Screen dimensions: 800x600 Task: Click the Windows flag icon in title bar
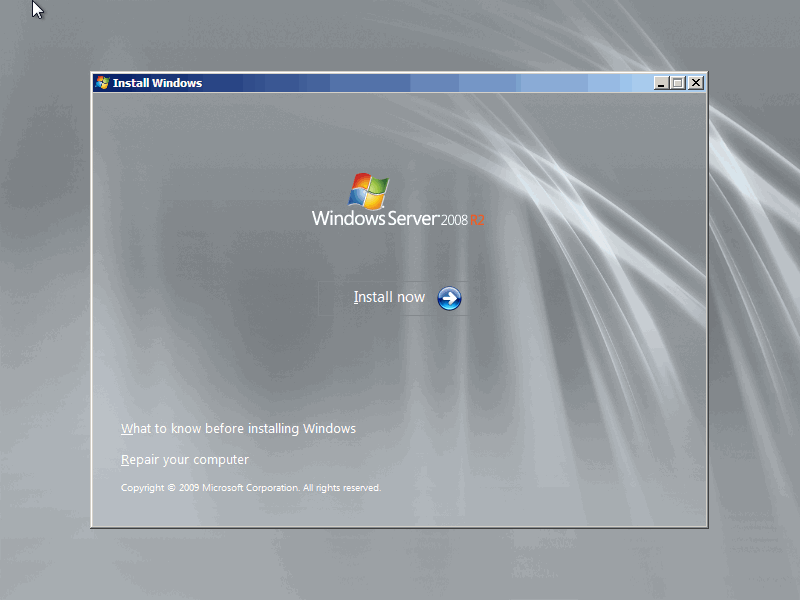click(103, 83)
